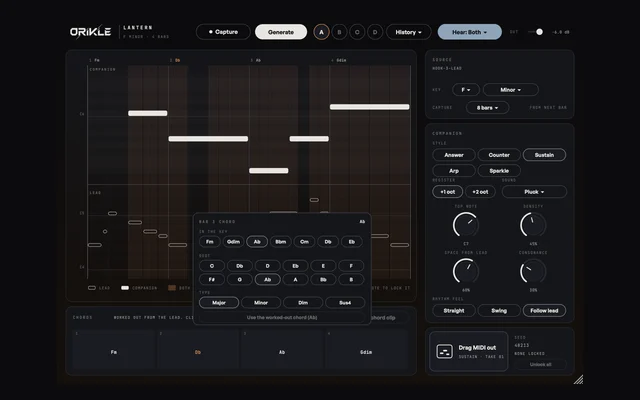Image resolution: width=640 pixels, height=400 pixels.
Task: Set chord root to B
Action: point(351,280)
